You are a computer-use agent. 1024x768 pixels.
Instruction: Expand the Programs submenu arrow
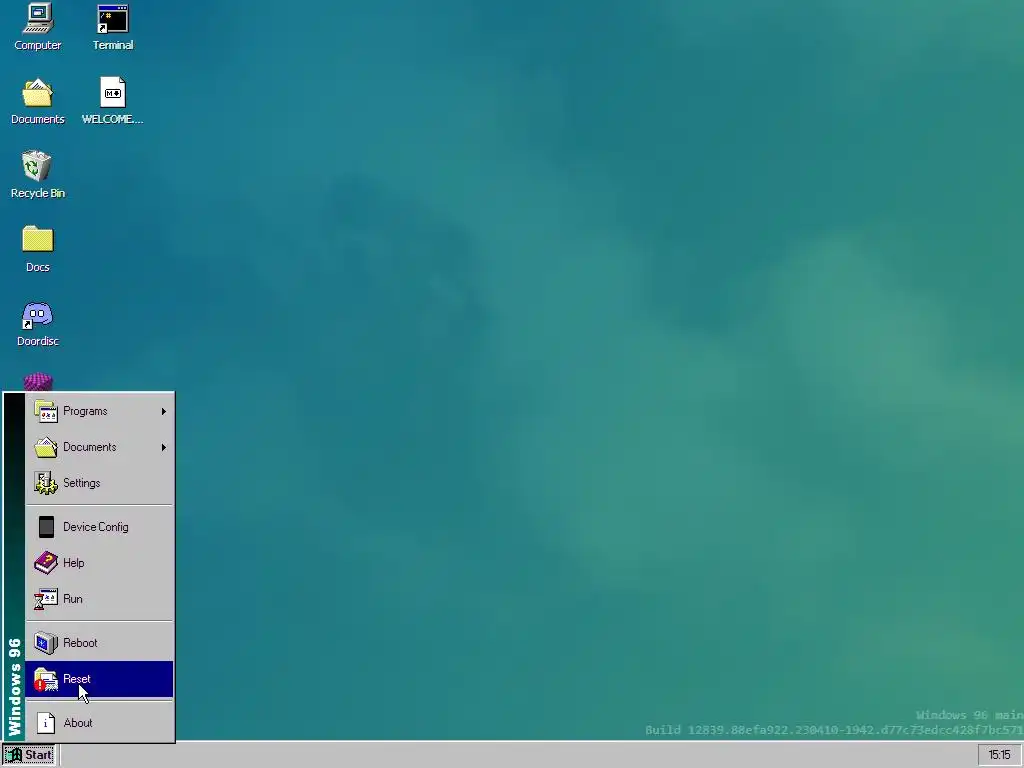(x=164, y=411)
